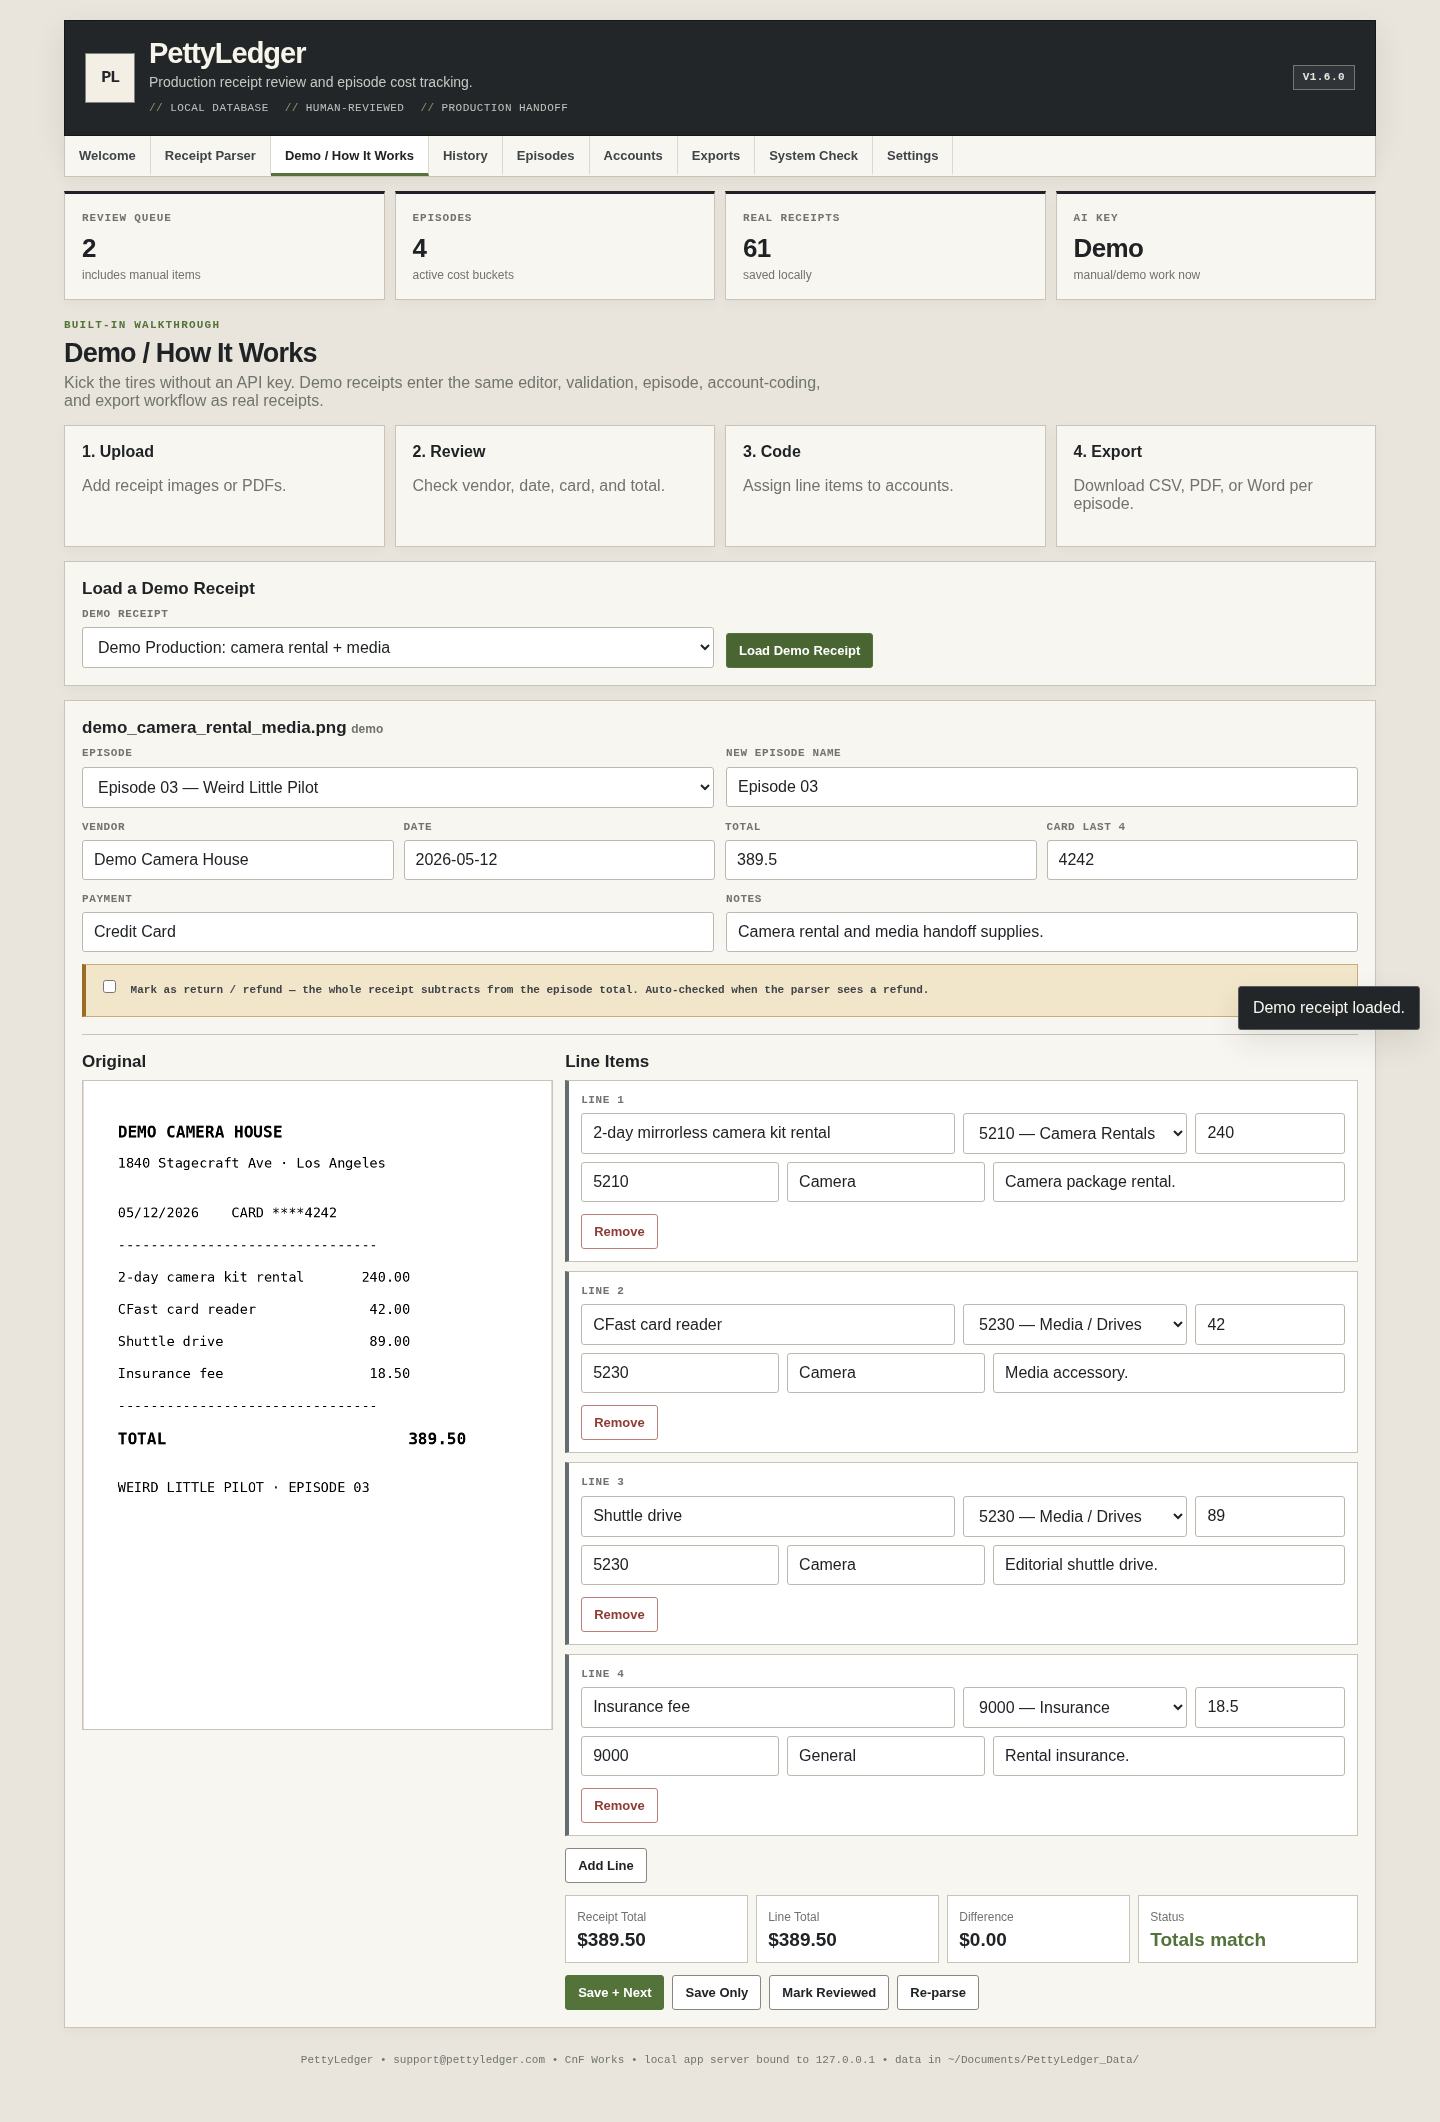This screenshot has height=2122, width=1440.
Task: Click the 1. Upload step card
Action: tap(224, 486)
